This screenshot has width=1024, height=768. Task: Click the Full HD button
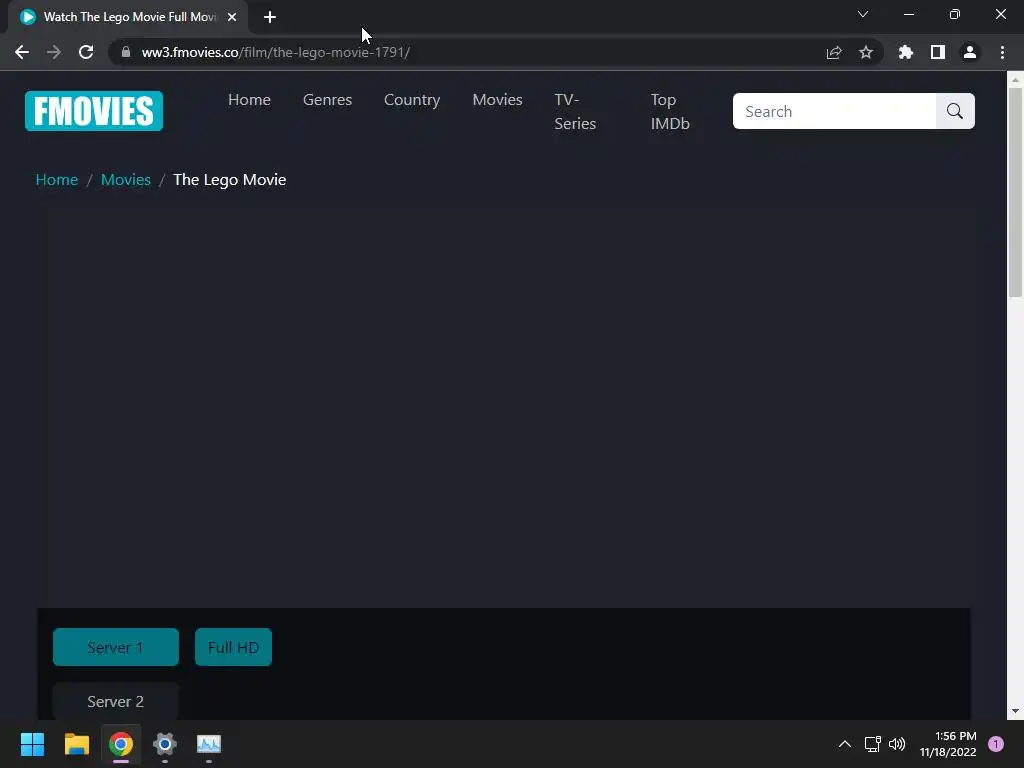(233, 647)
